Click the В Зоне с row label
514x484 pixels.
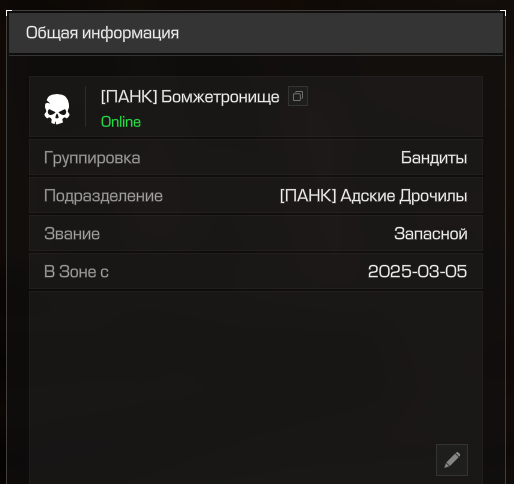pos(76,272)
